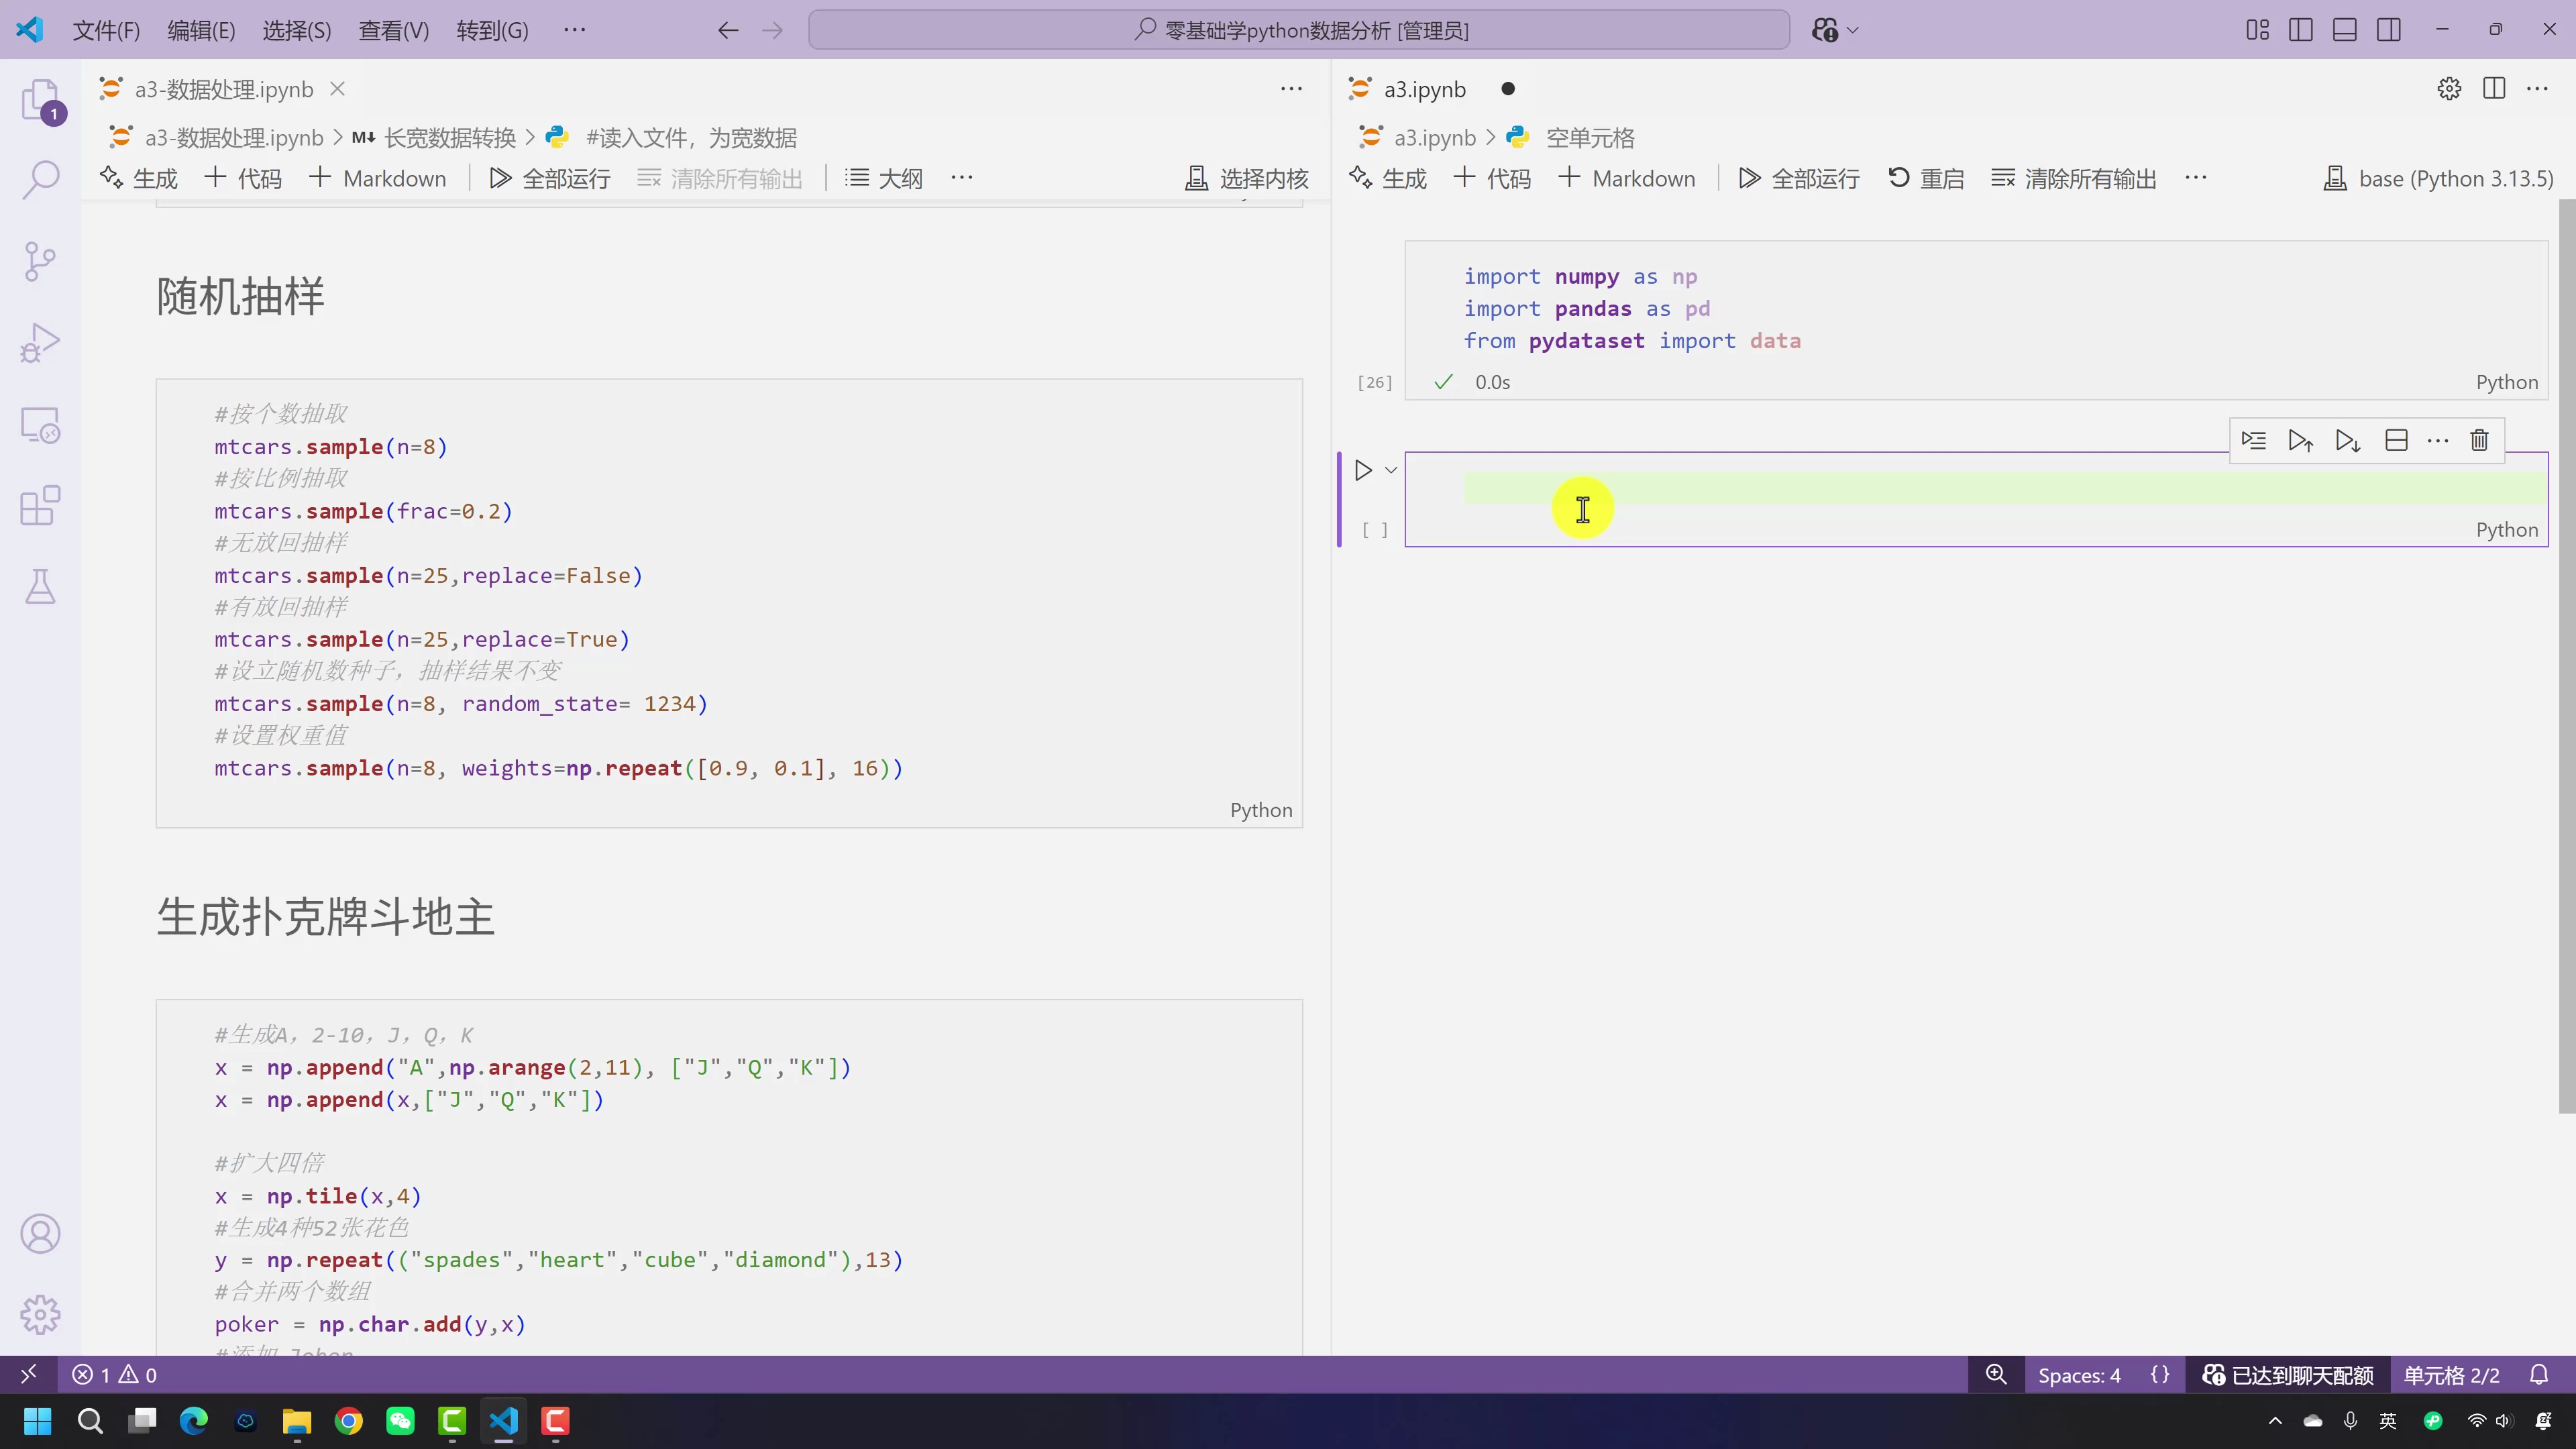Open customize layout button in title bar
The width and height of the screenshot is (2576, 1449).
pyautogui.click(x=2257, y=30)
